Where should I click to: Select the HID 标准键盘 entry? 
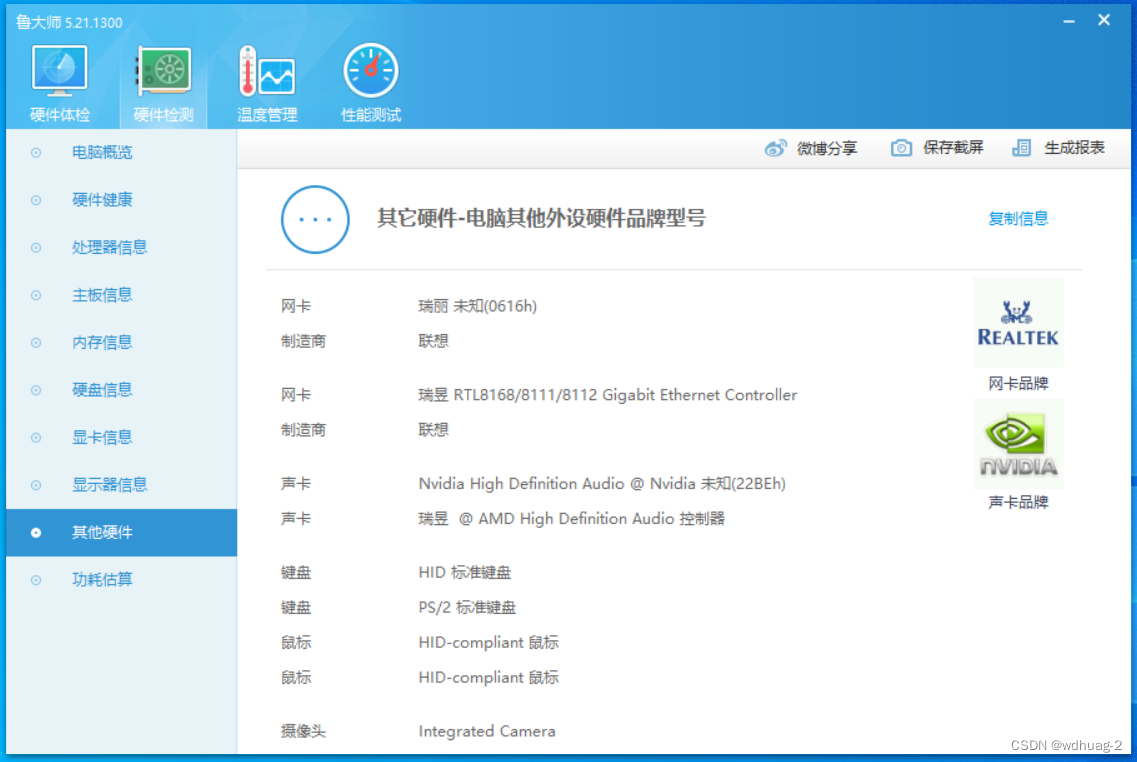[465, 573]
